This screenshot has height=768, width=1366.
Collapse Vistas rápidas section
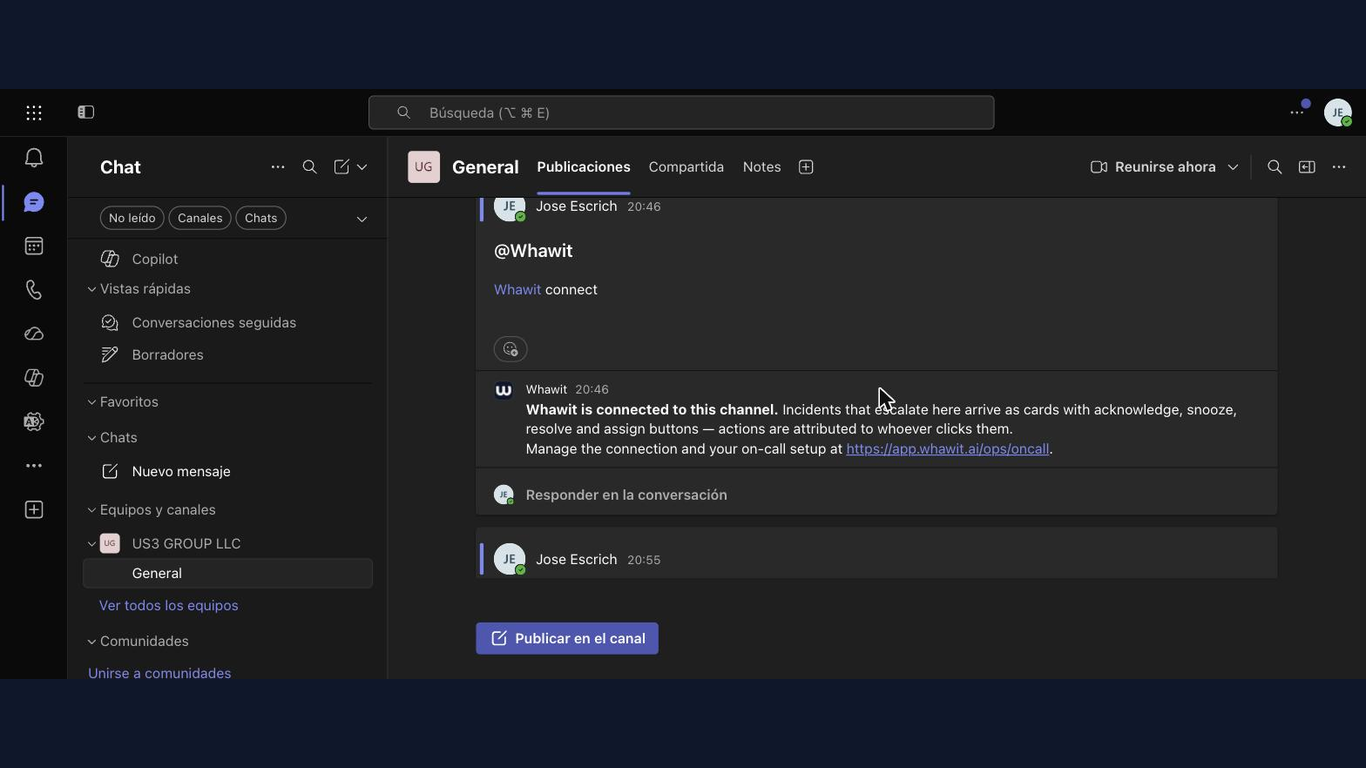point(92,289)
